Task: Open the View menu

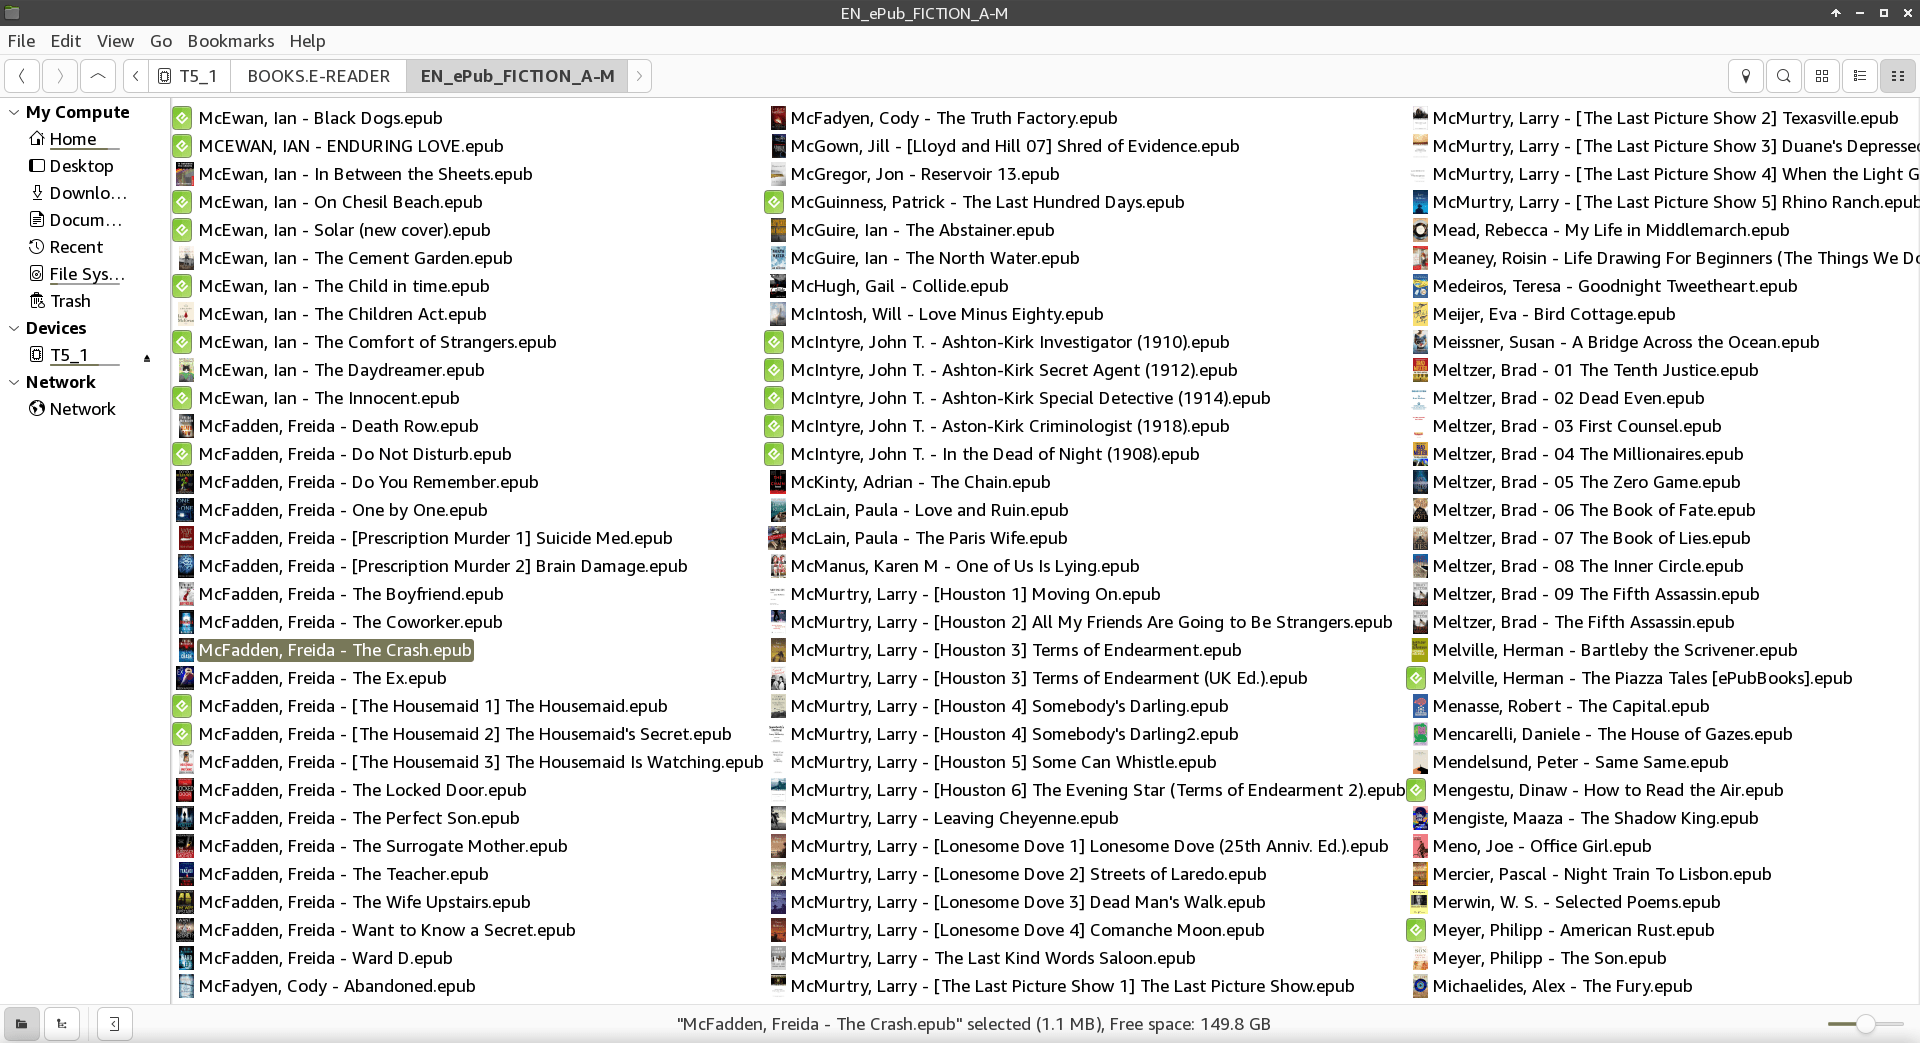Action: point(115,41)
